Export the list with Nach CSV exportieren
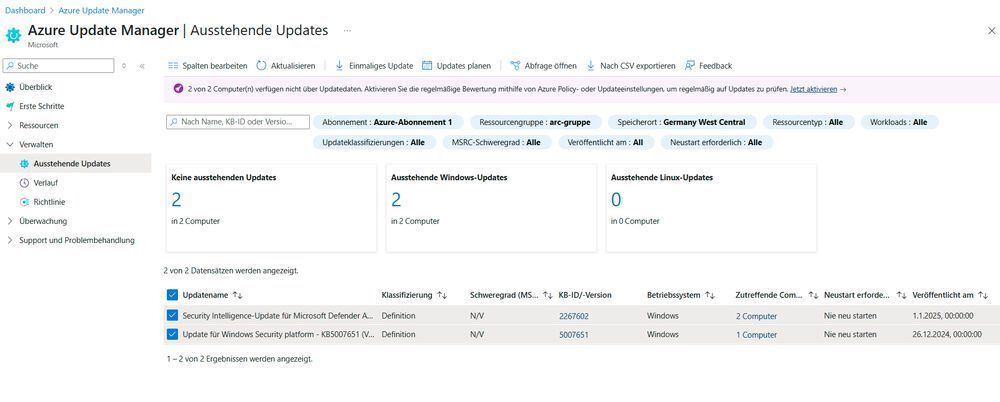 tap(630, 66)
